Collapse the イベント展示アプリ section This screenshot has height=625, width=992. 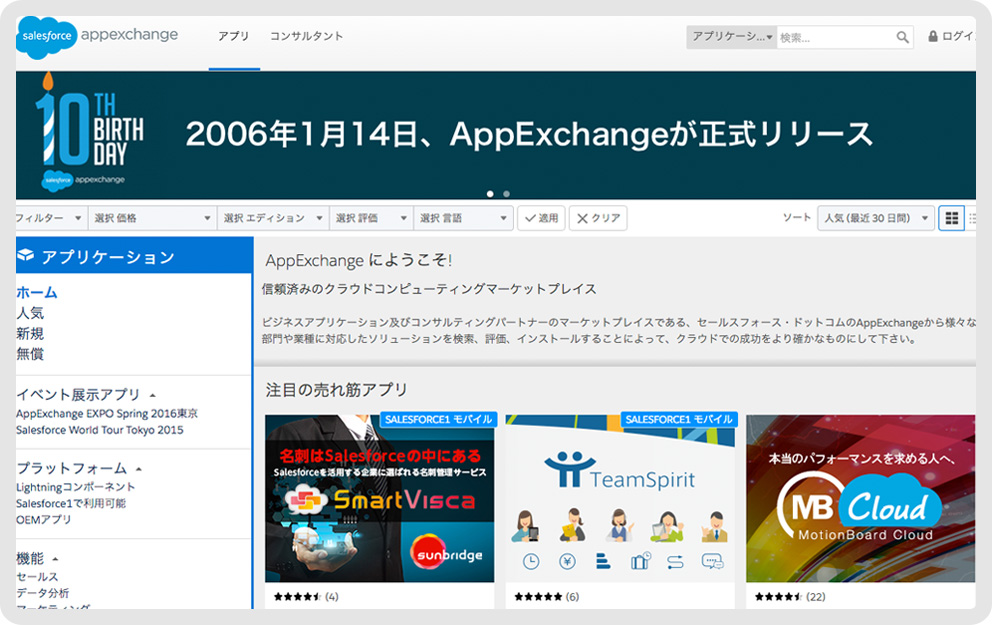tap(152, 395)
